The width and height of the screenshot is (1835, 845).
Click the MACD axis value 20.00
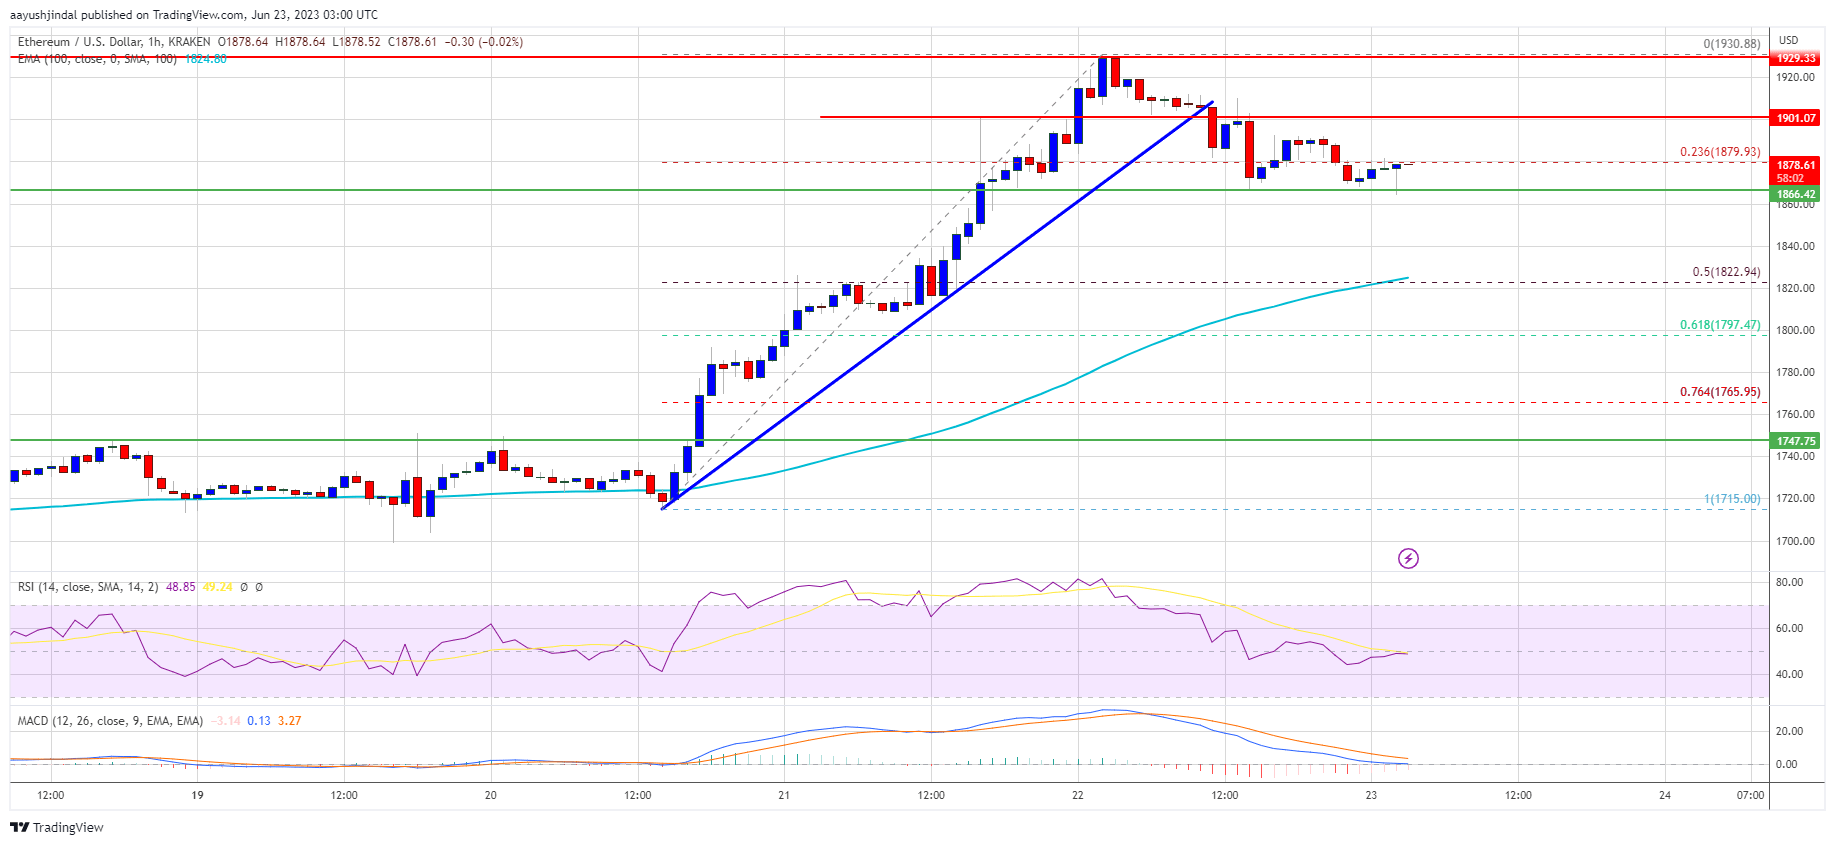coord(1789,731)
